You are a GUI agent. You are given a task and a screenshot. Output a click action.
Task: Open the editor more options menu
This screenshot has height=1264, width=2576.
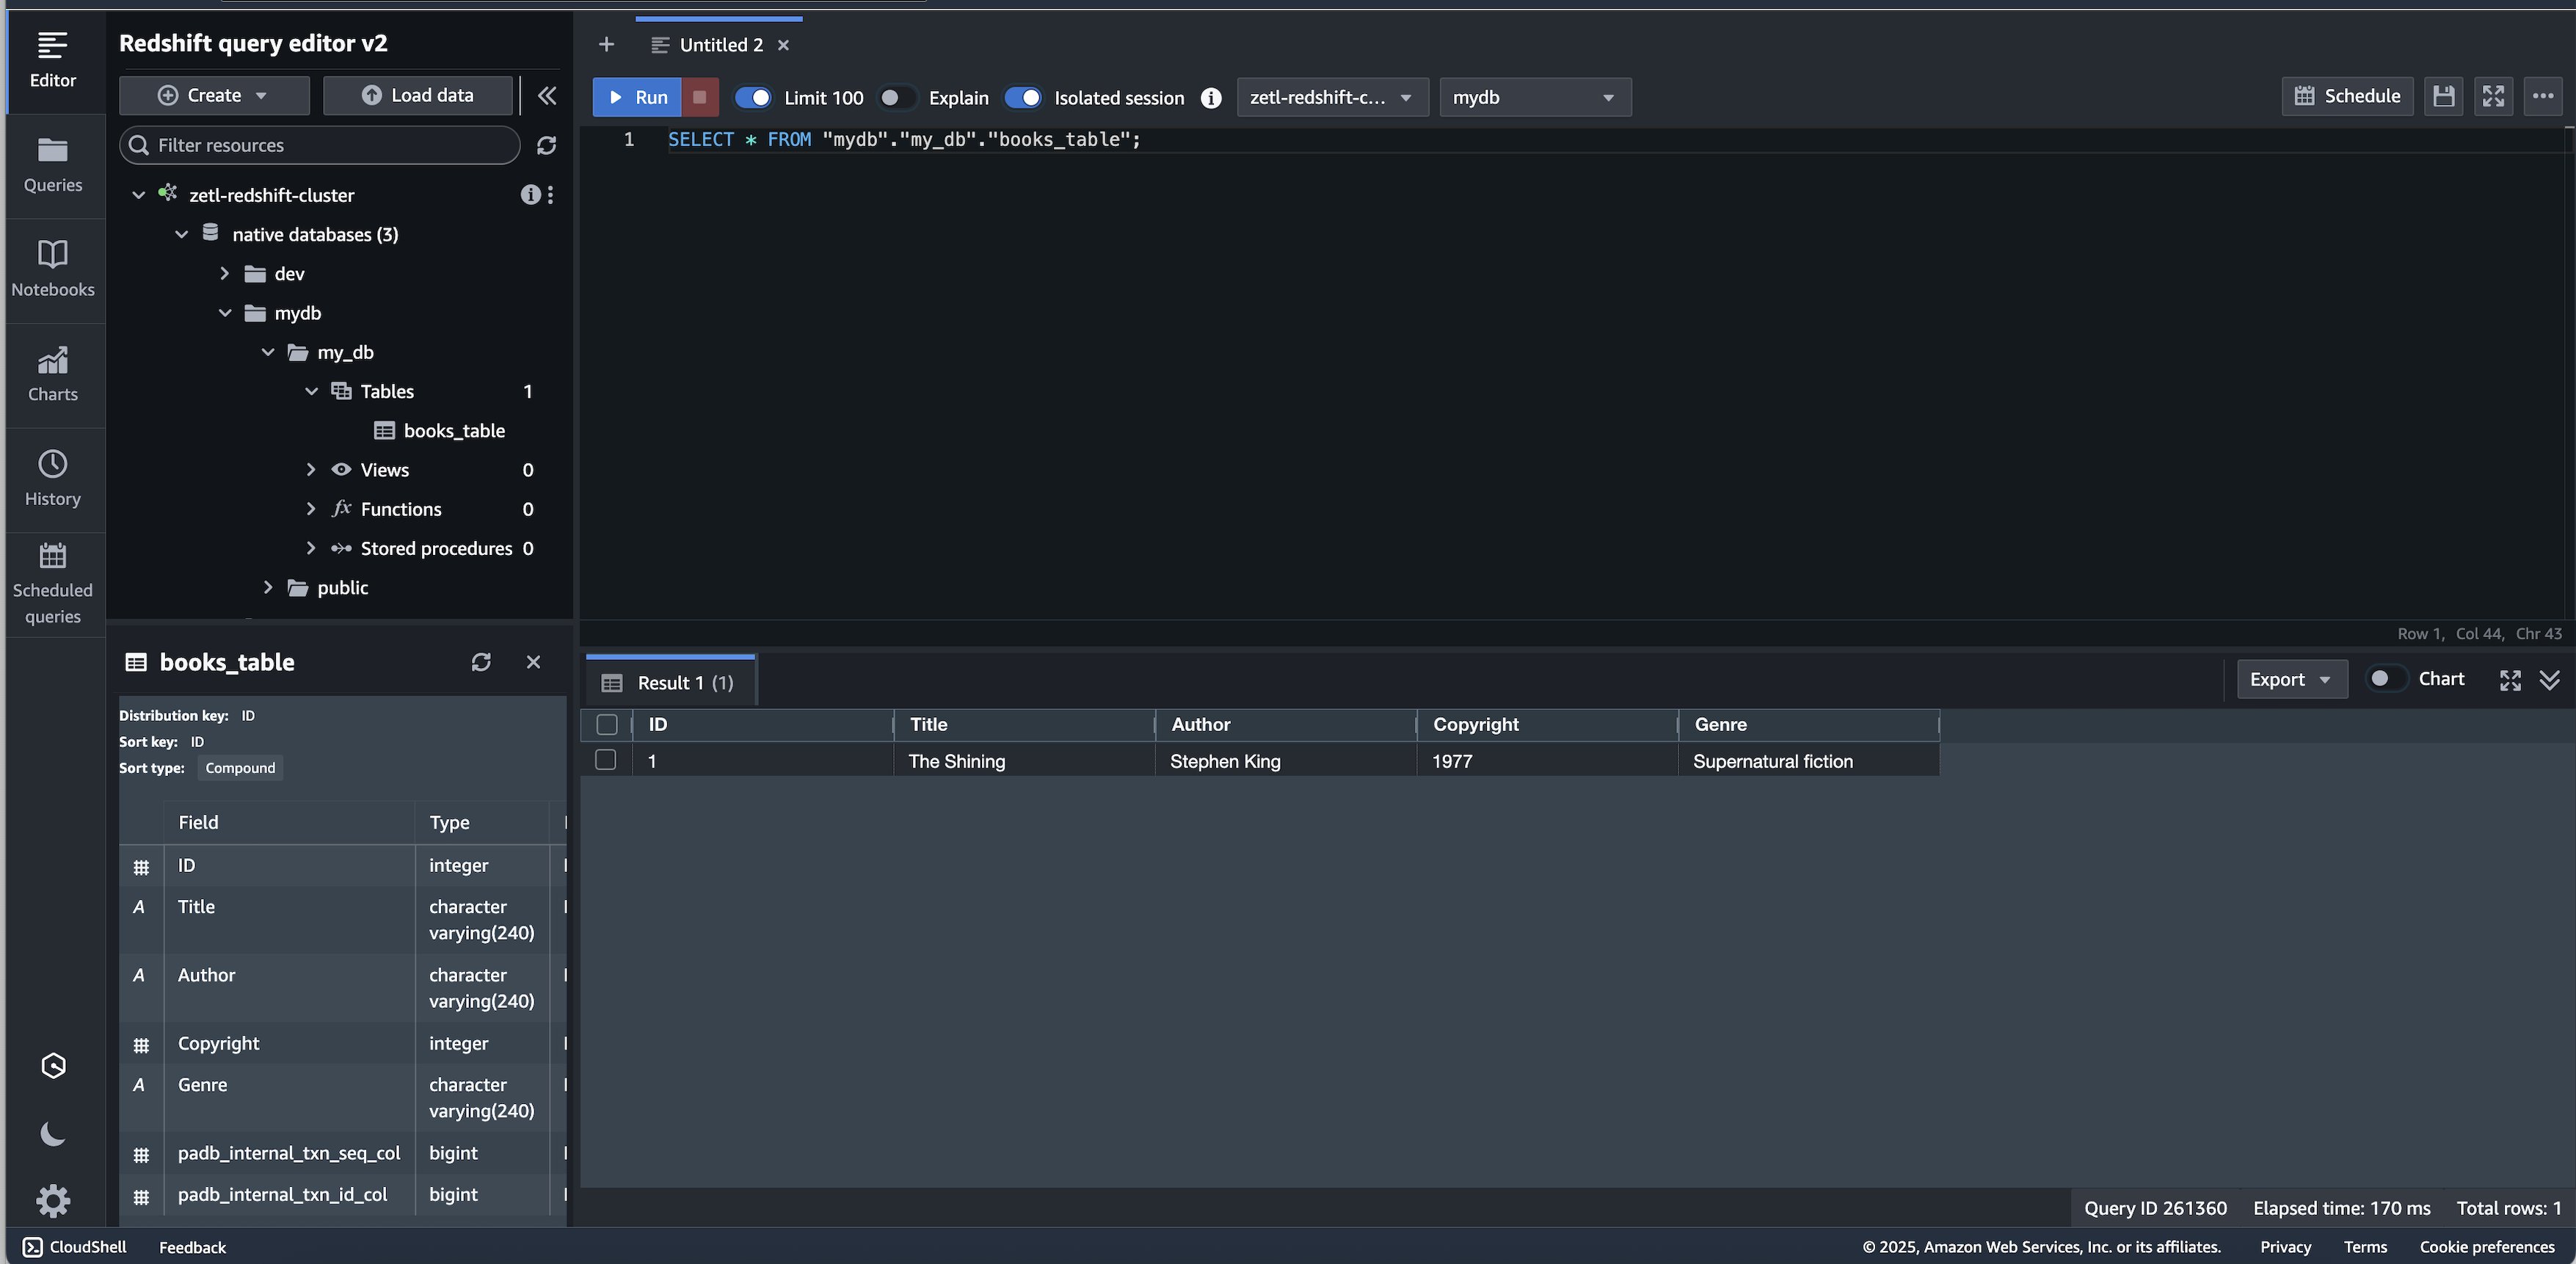[x=2543, y=96]
